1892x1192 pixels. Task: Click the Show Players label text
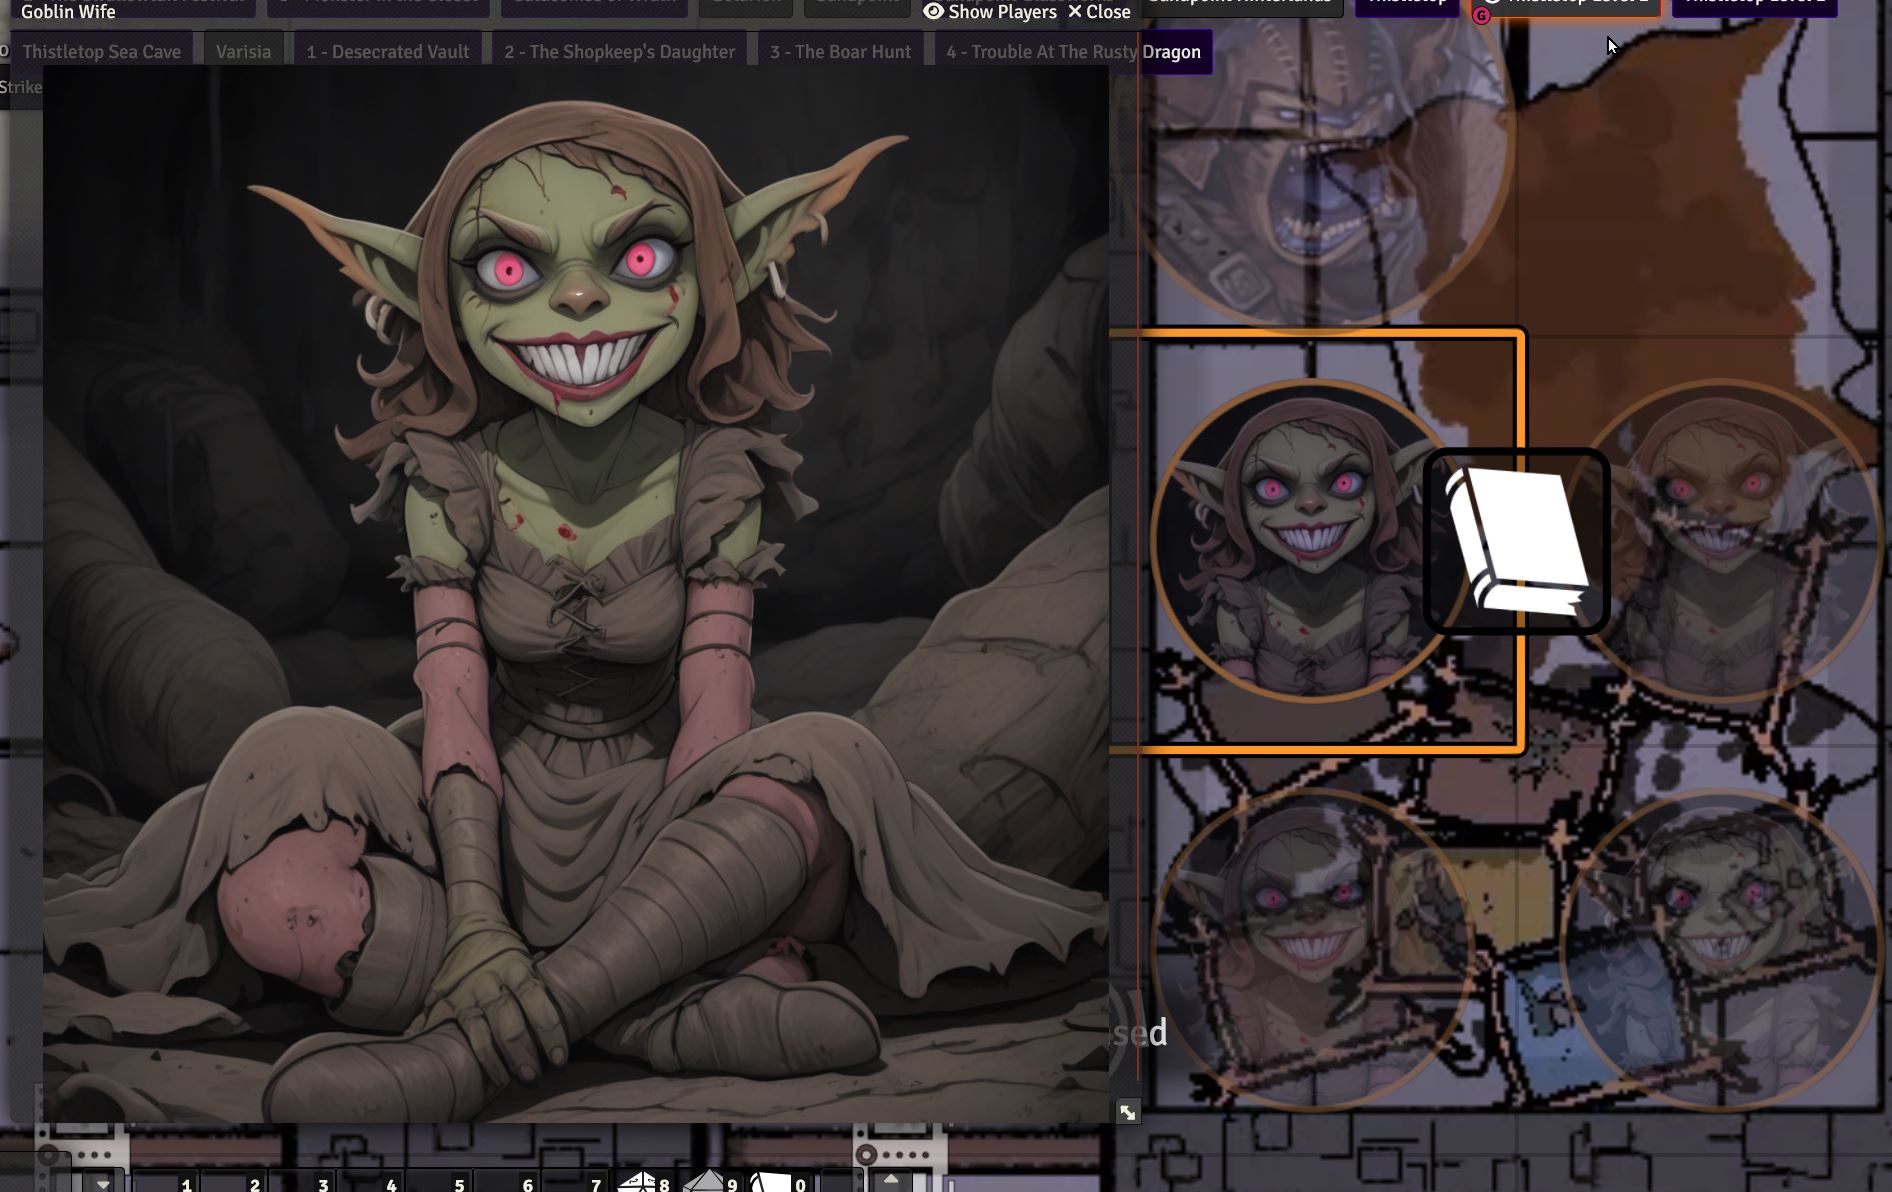coord(1002,11)
